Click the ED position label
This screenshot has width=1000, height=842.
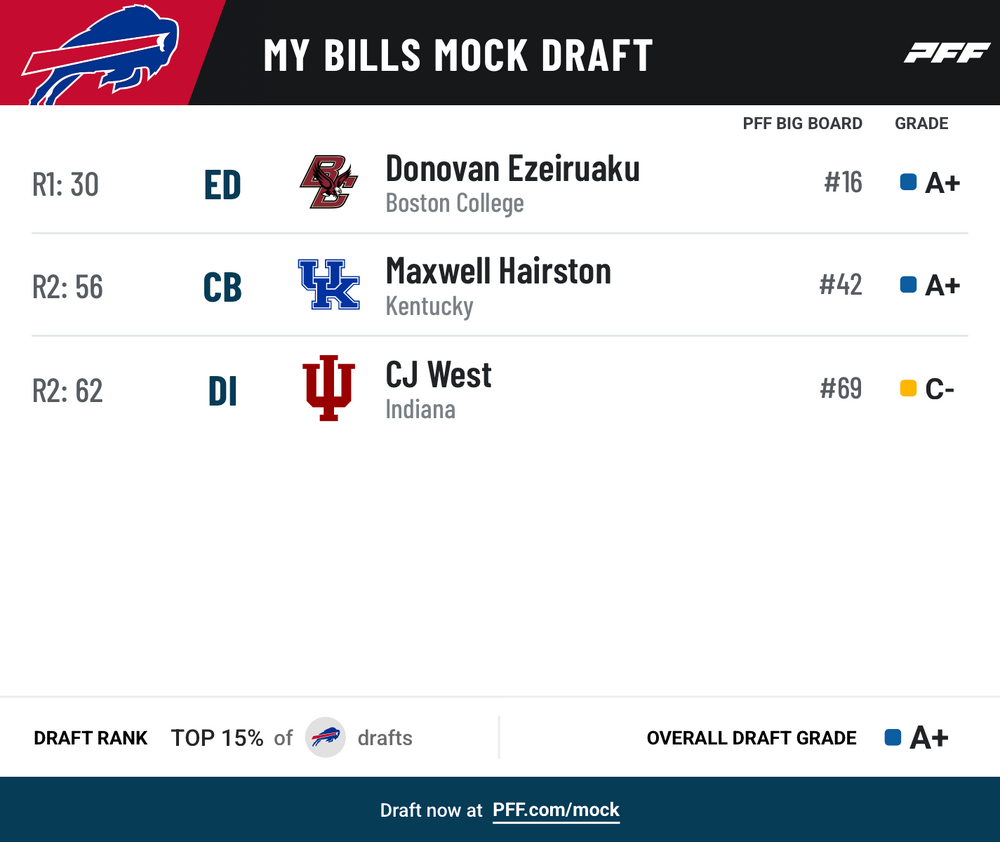pos(223,185)
